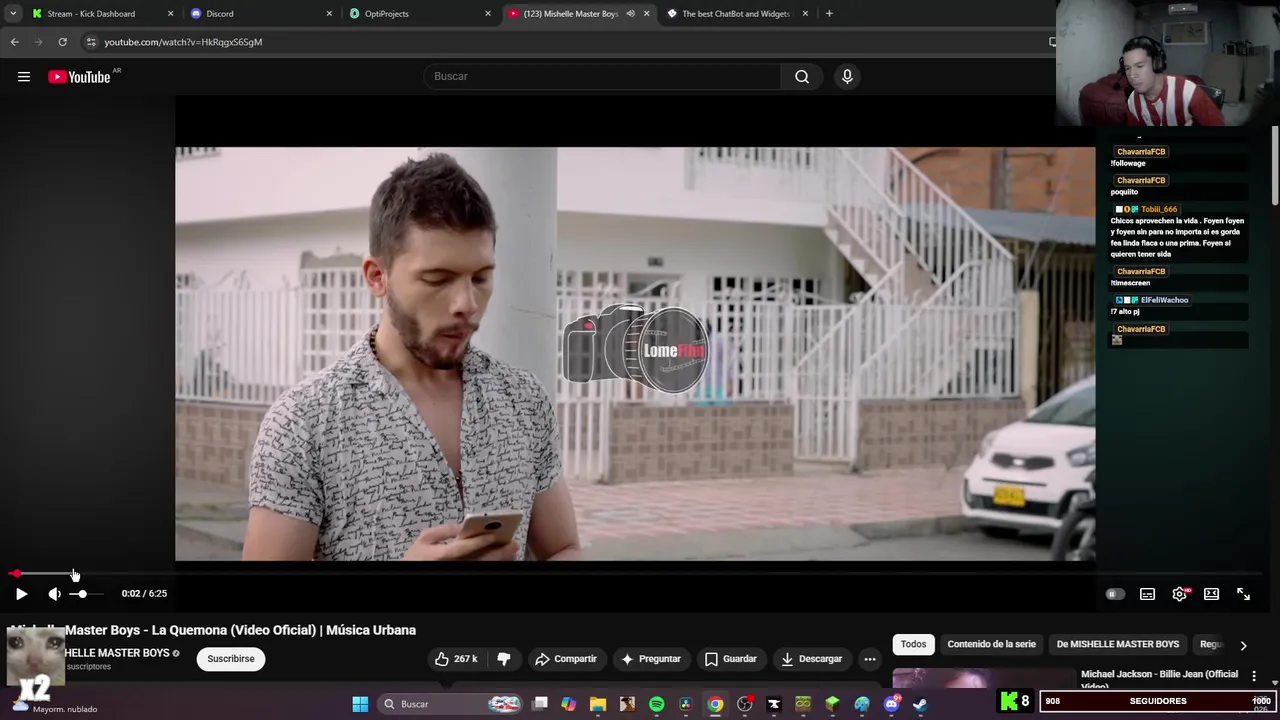Switch to theater mode view

pos(1211,594)
